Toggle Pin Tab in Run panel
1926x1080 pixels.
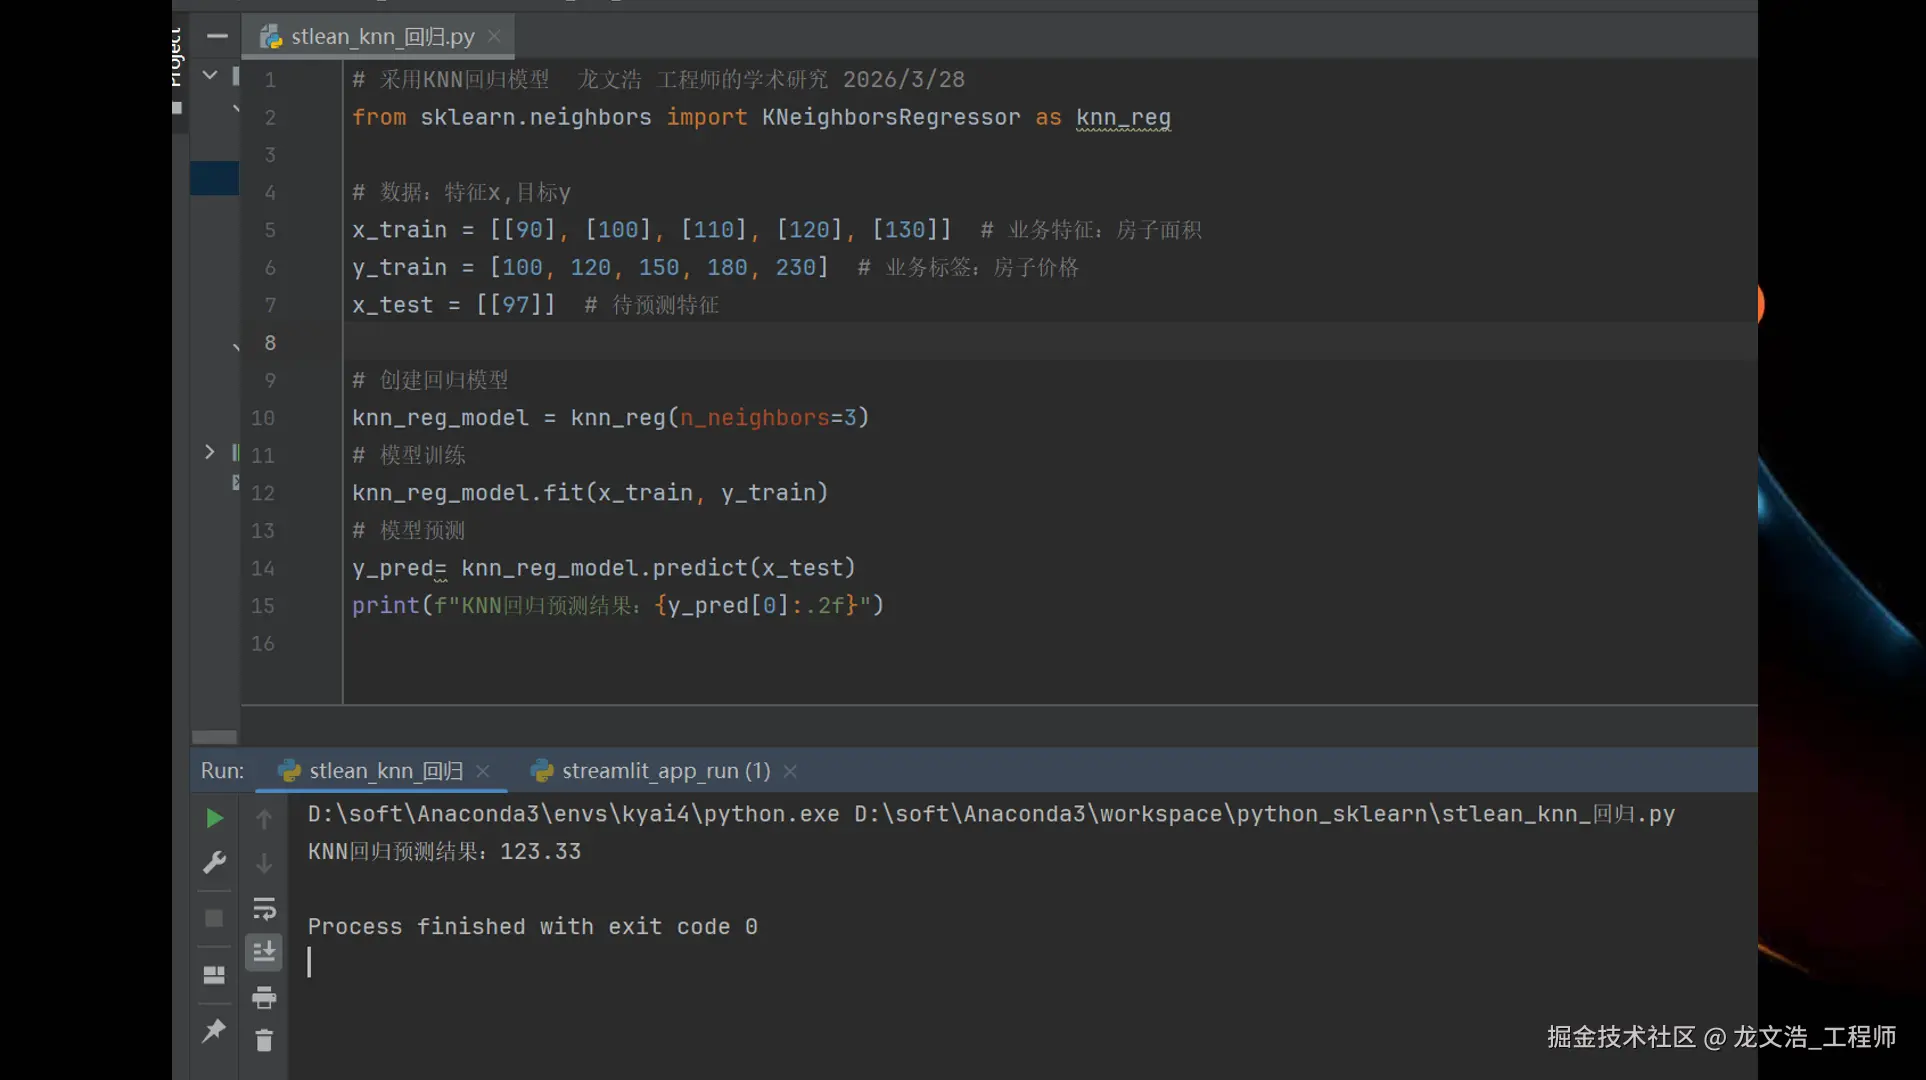click(214, 1031)
